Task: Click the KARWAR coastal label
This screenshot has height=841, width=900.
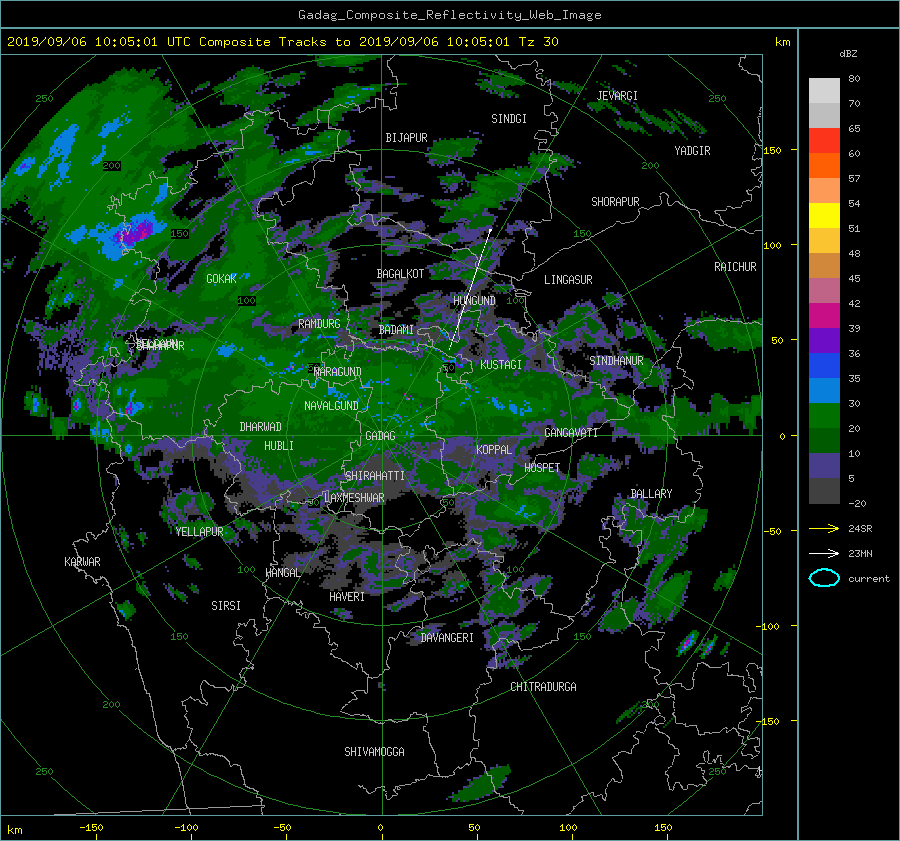Action: [82, 562]
